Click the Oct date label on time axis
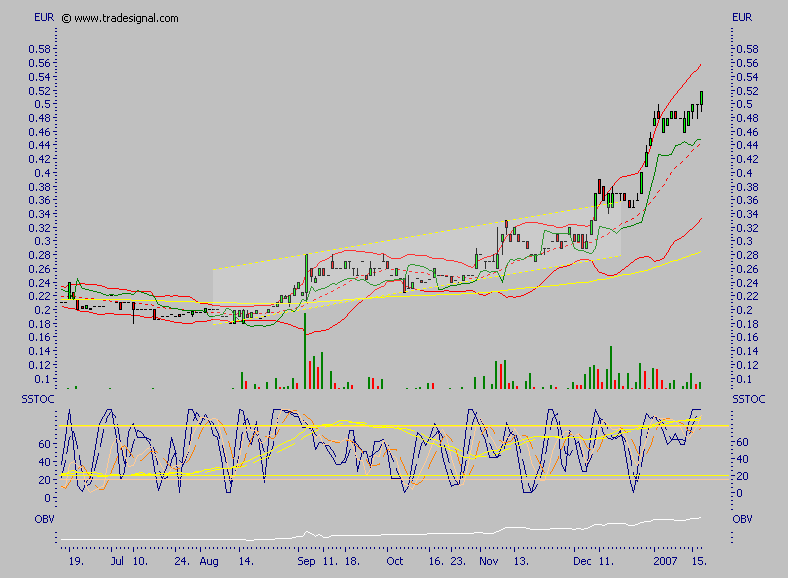 [x=395, y=562]
